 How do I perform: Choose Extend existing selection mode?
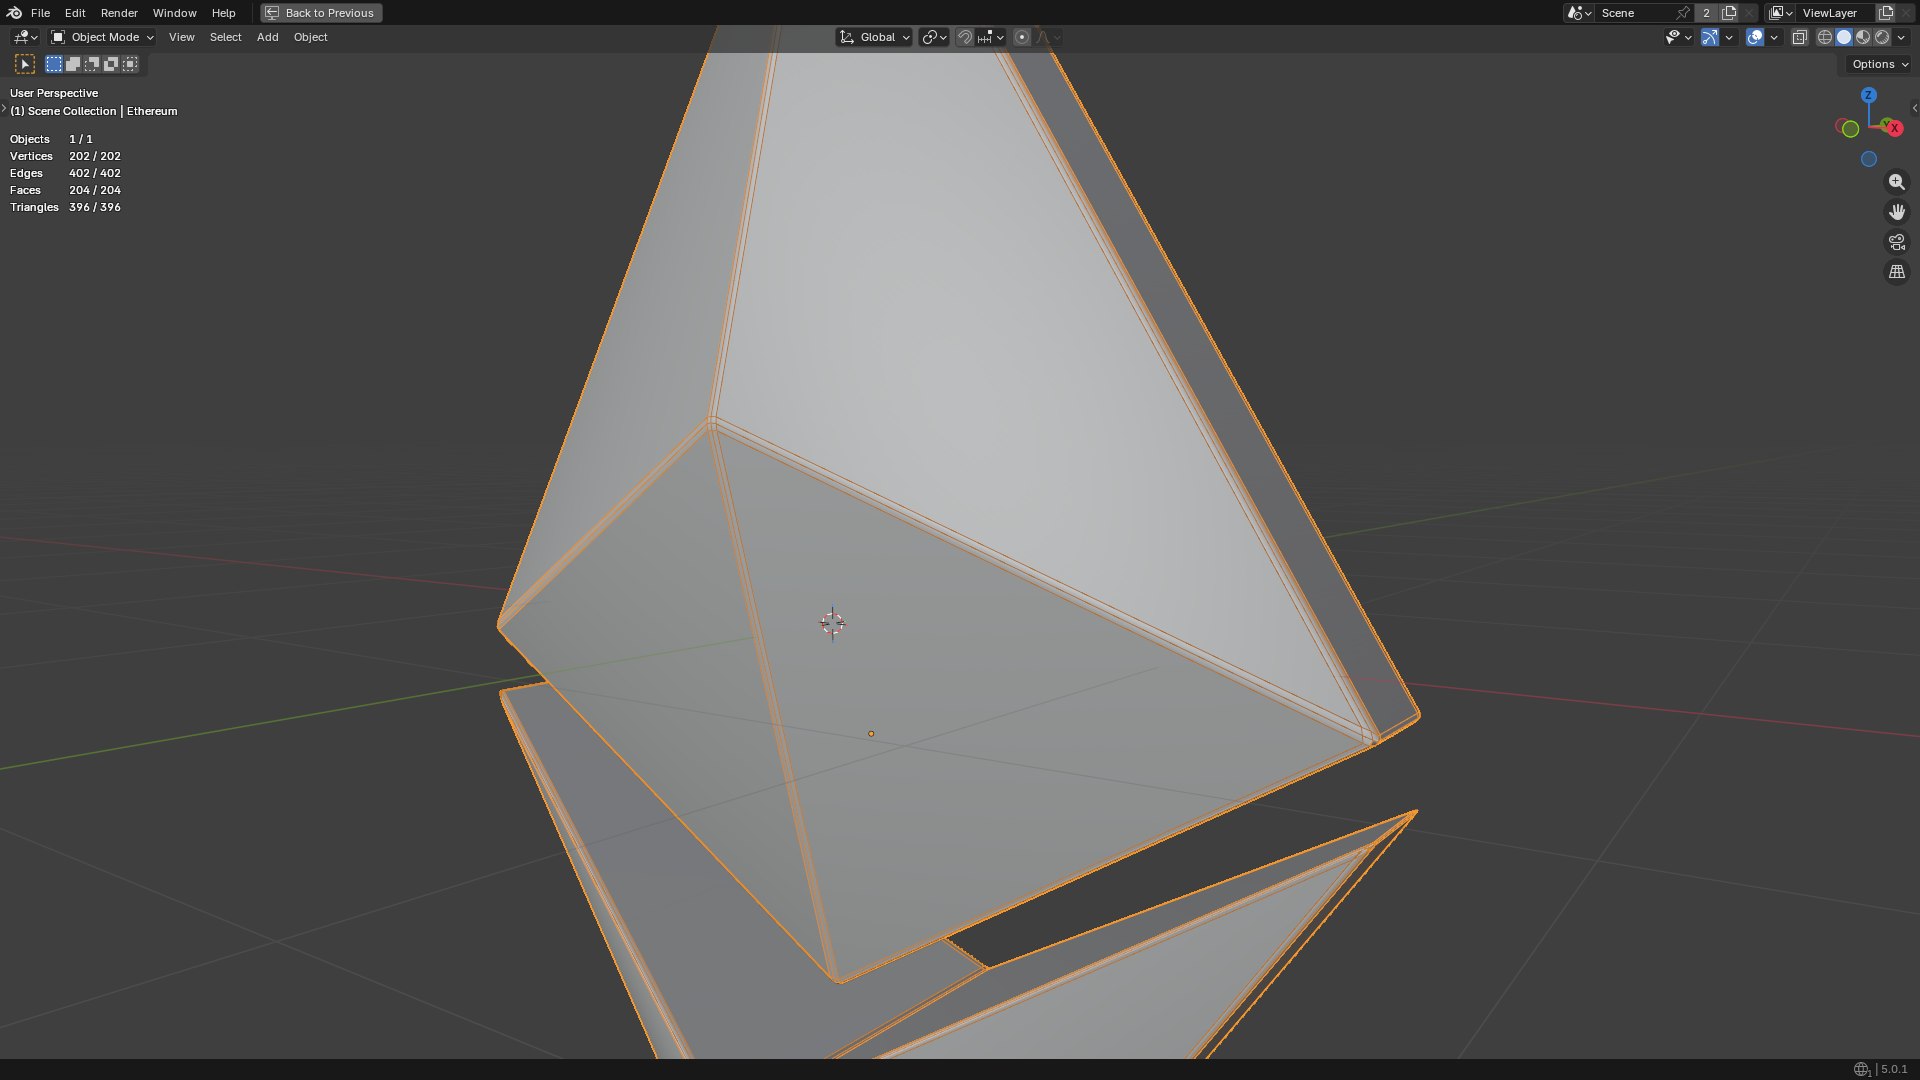point(73,64)
